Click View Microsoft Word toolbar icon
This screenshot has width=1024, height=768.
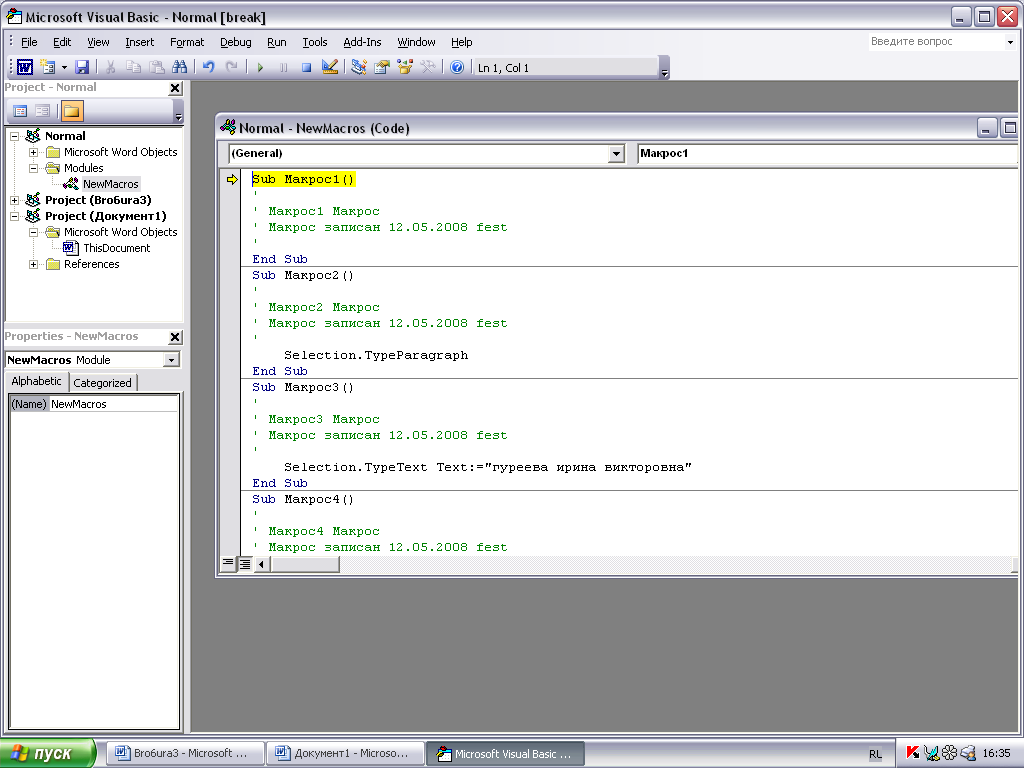pos(25,67)
